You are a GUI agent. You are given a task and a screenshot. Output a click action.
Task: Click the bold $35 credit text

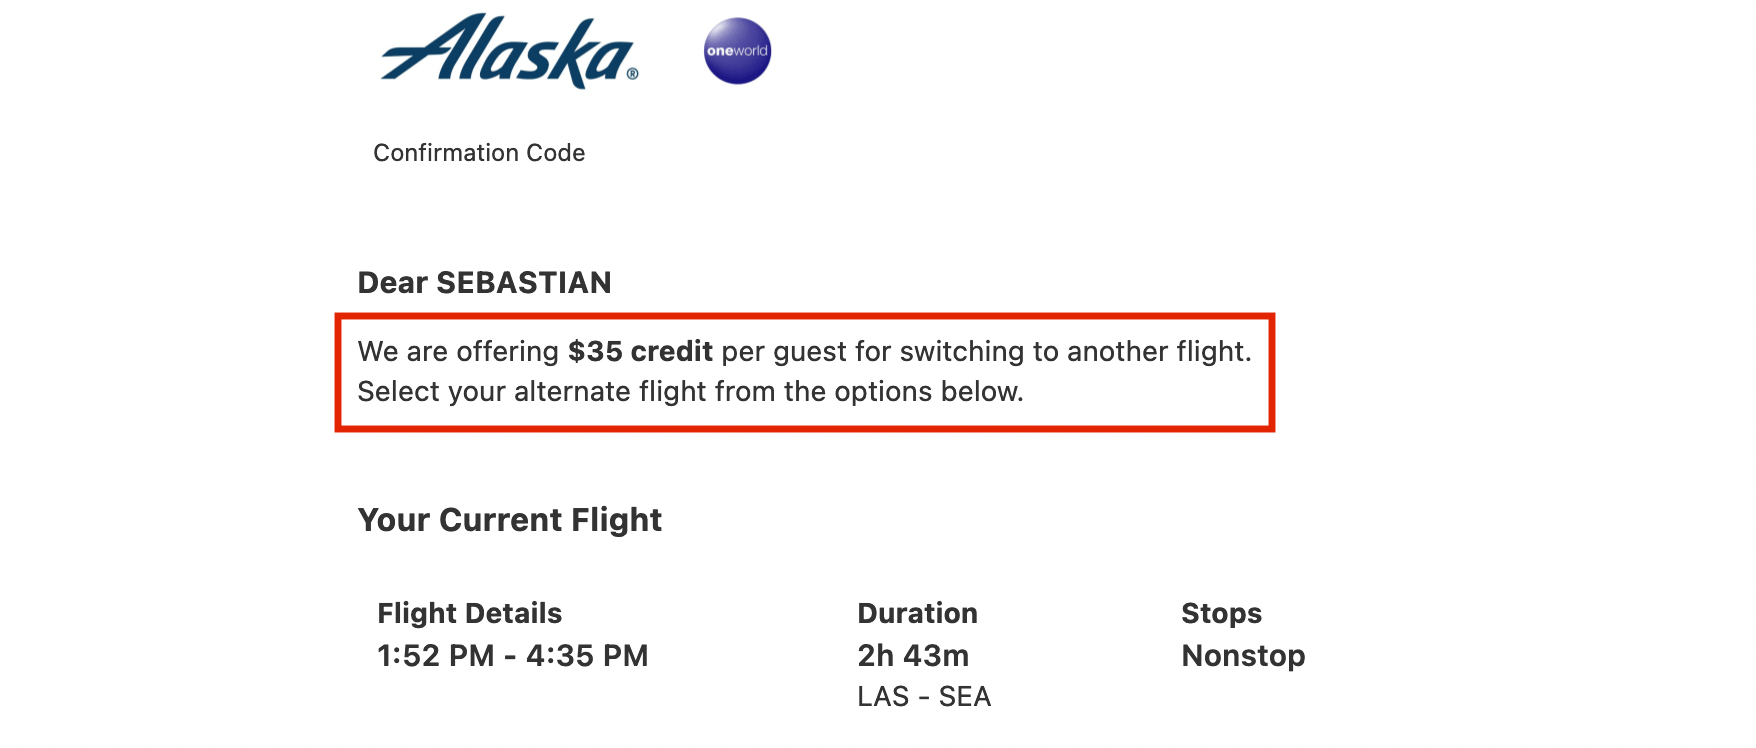(x=640, y=352)
